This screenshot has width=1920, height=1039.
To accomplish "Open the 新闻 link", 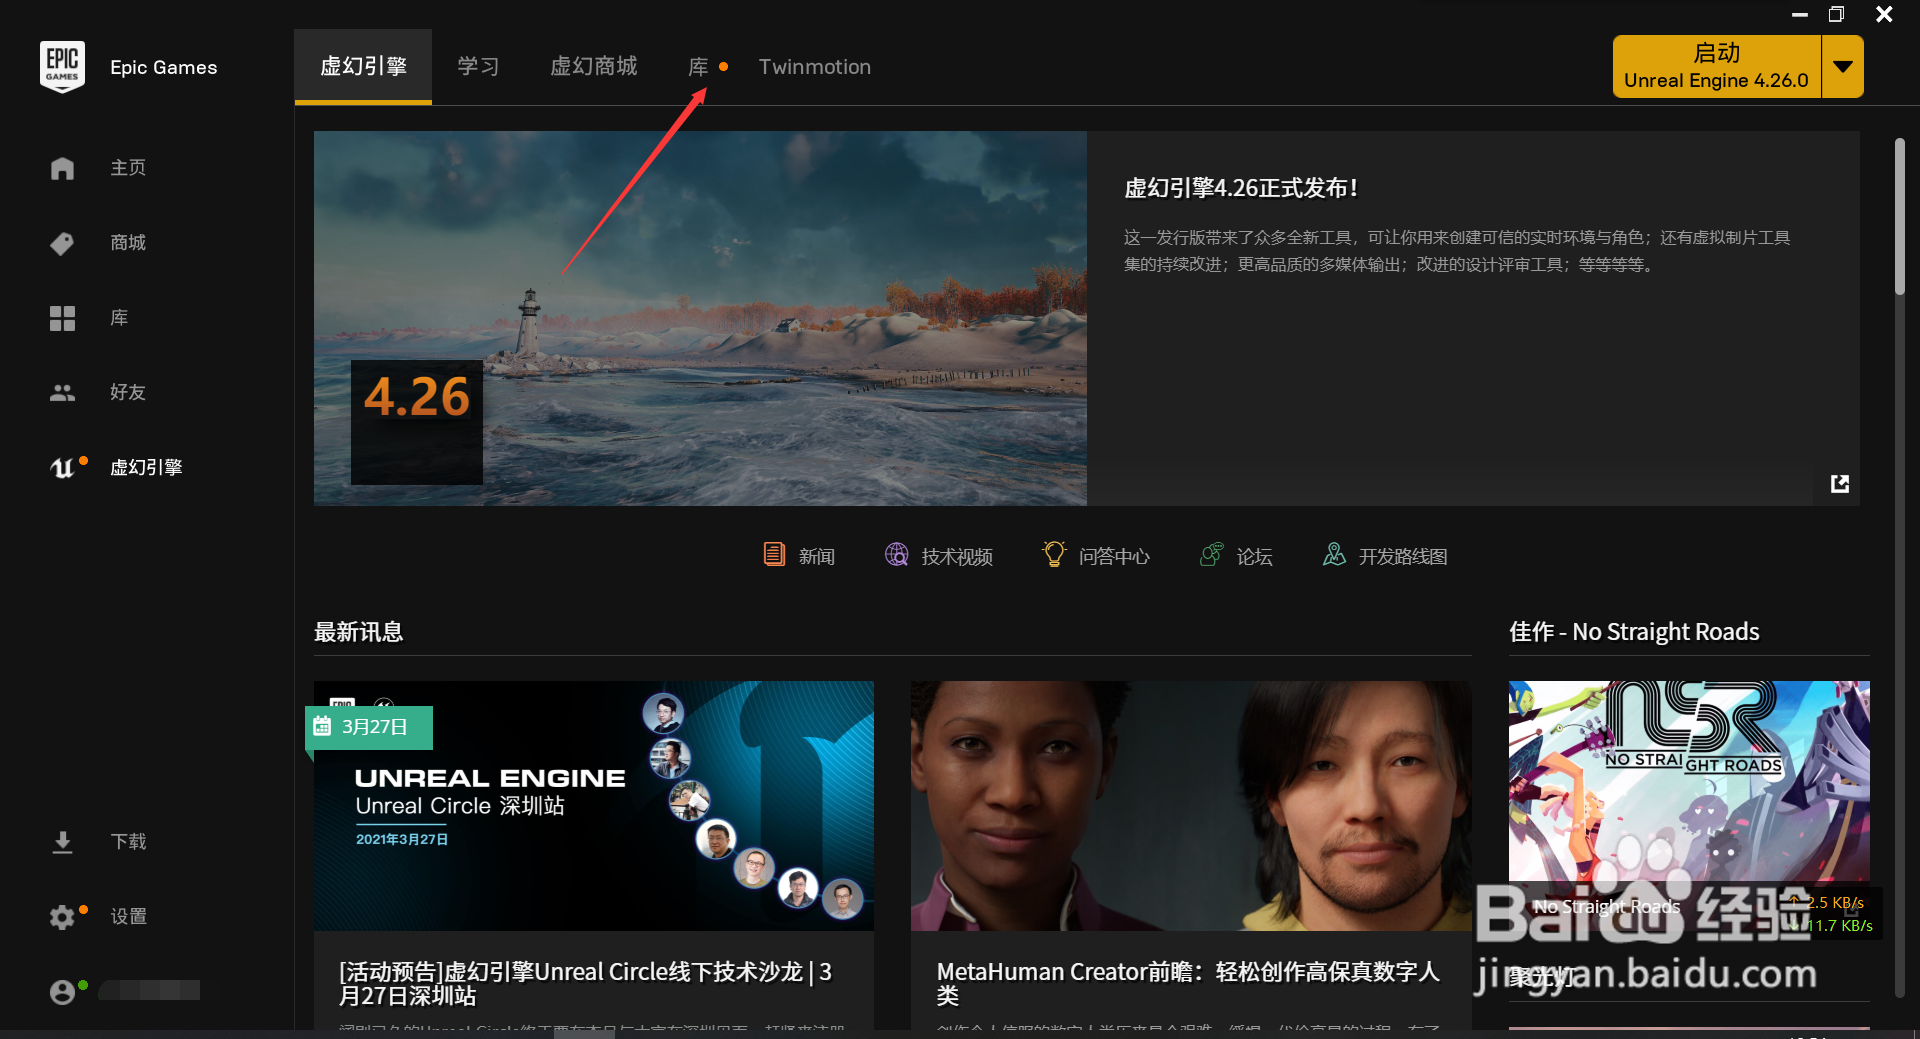I will 817,557.
